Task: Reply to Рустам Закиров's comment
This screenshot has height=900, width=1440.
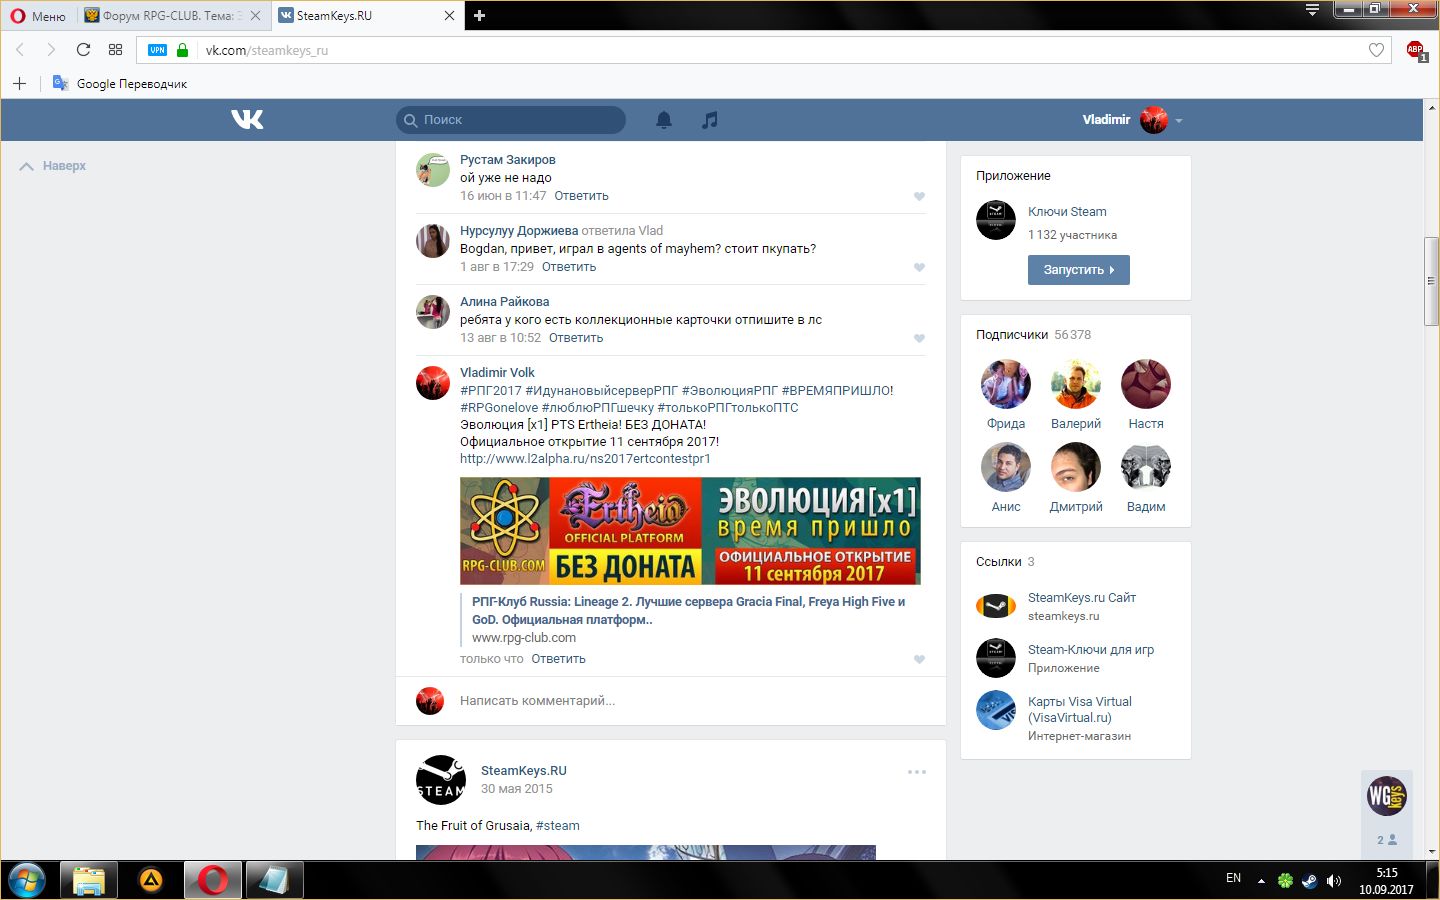Action: [581, 196]
